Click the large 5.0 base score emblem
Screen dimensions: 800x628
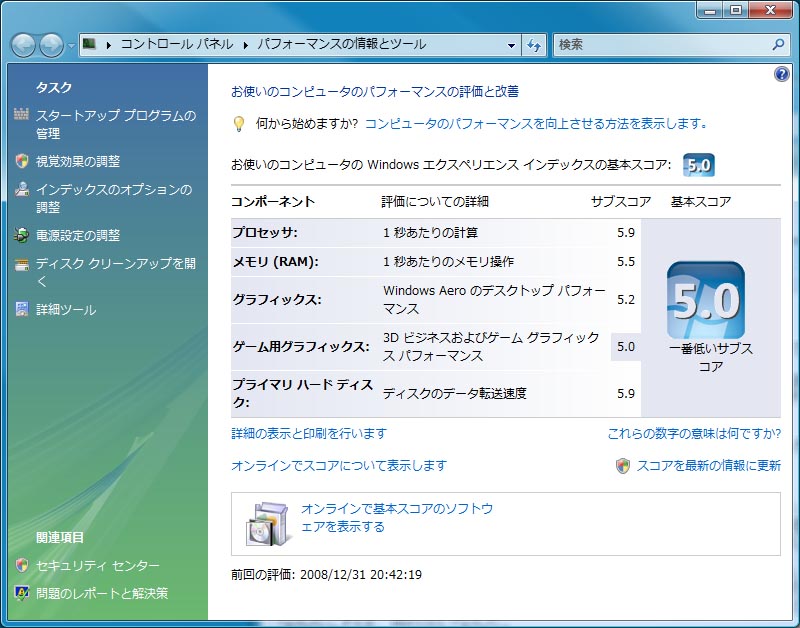click(x=706, y=300)
